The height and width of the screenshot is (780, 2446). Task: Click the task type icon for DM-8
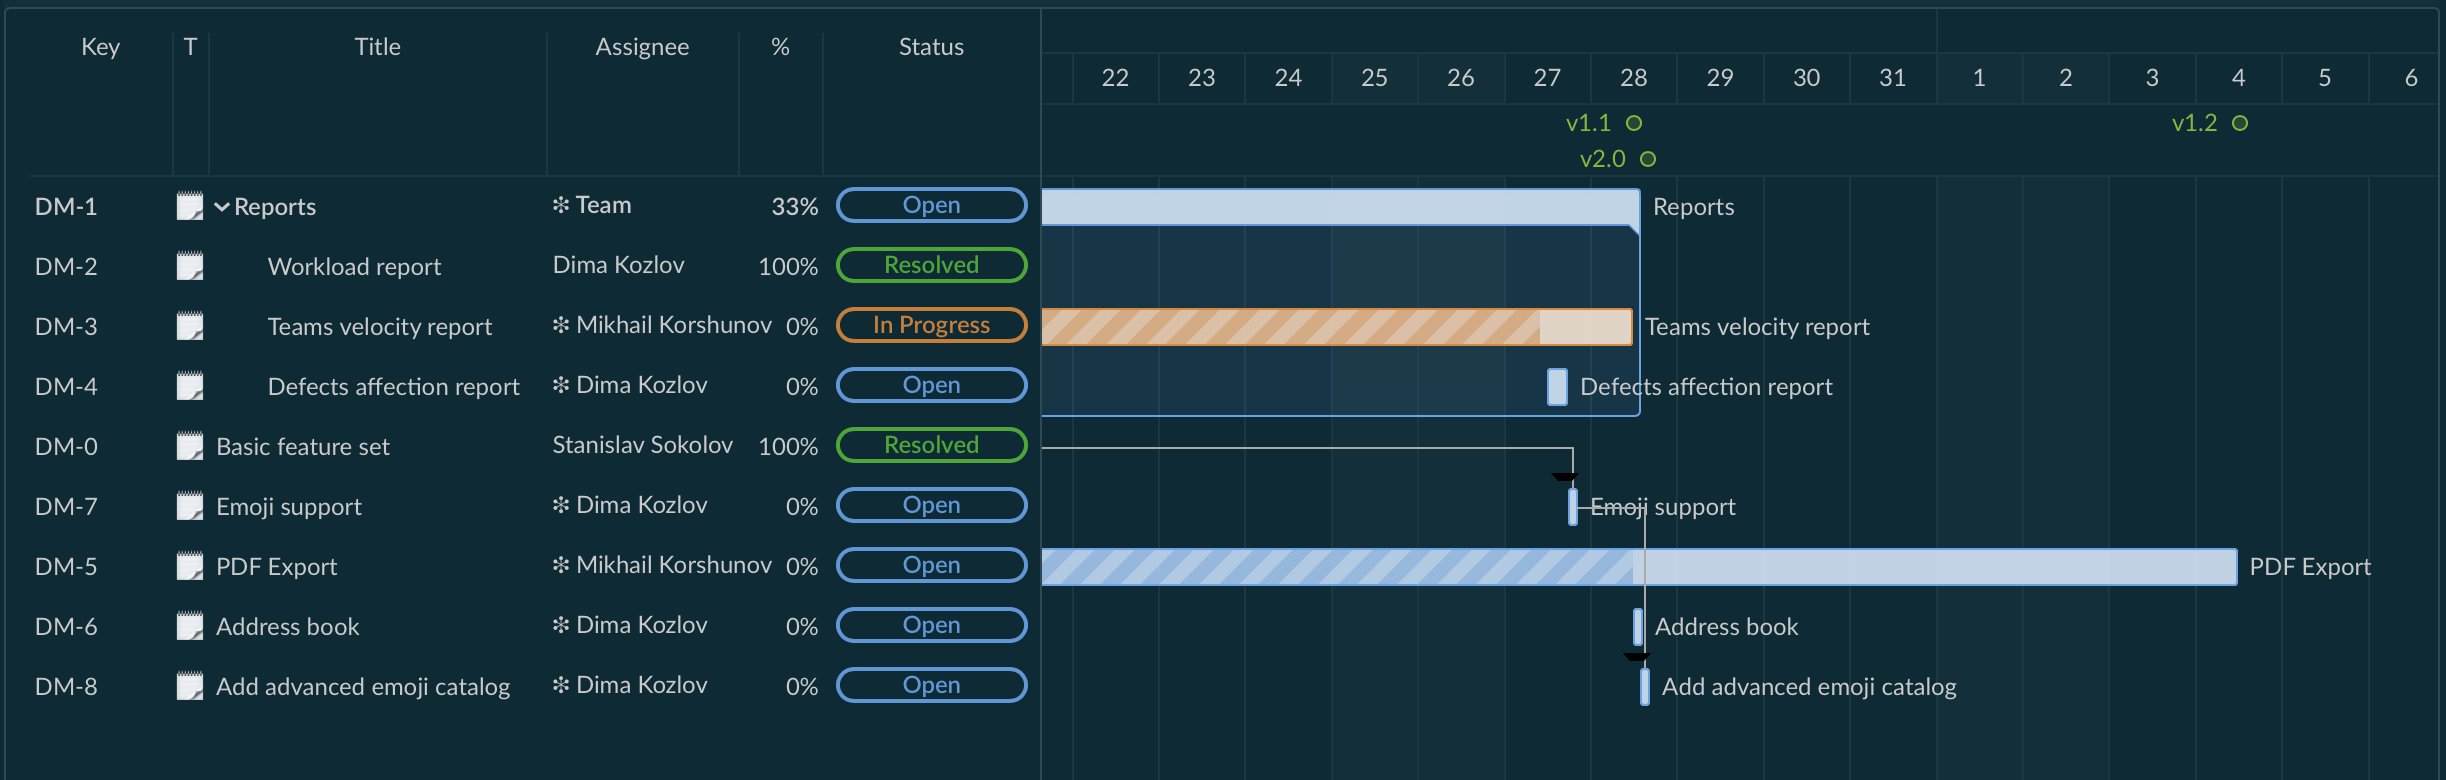190,686
